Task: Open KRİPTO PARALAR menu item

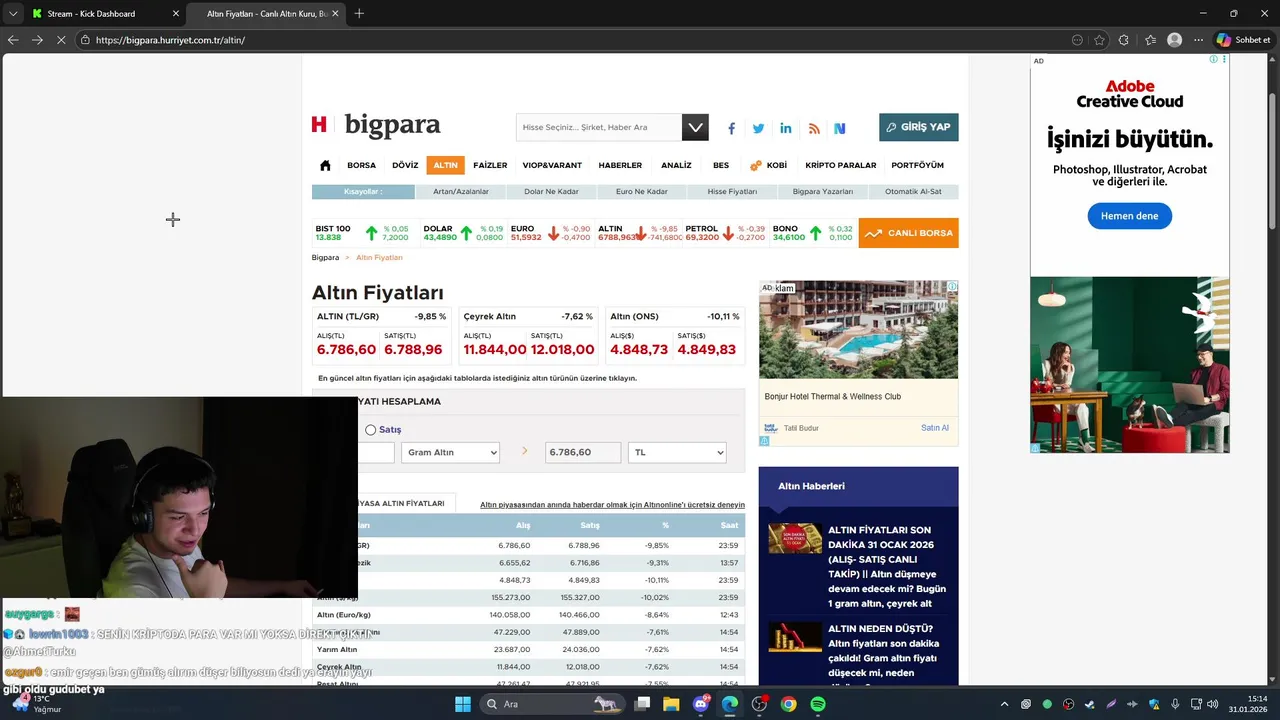Action: (x=841, y=165)
